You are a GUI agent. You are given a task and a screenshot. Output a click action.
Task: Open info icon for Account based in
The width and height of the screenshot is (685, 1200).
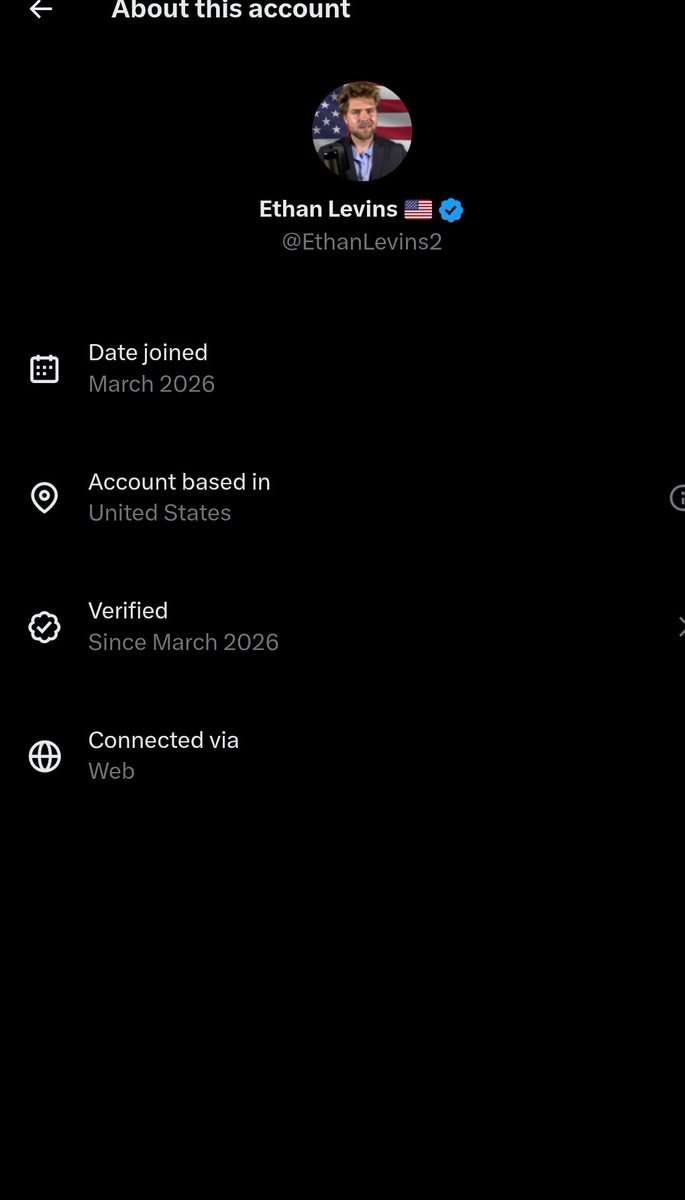(x=678, y=497)
